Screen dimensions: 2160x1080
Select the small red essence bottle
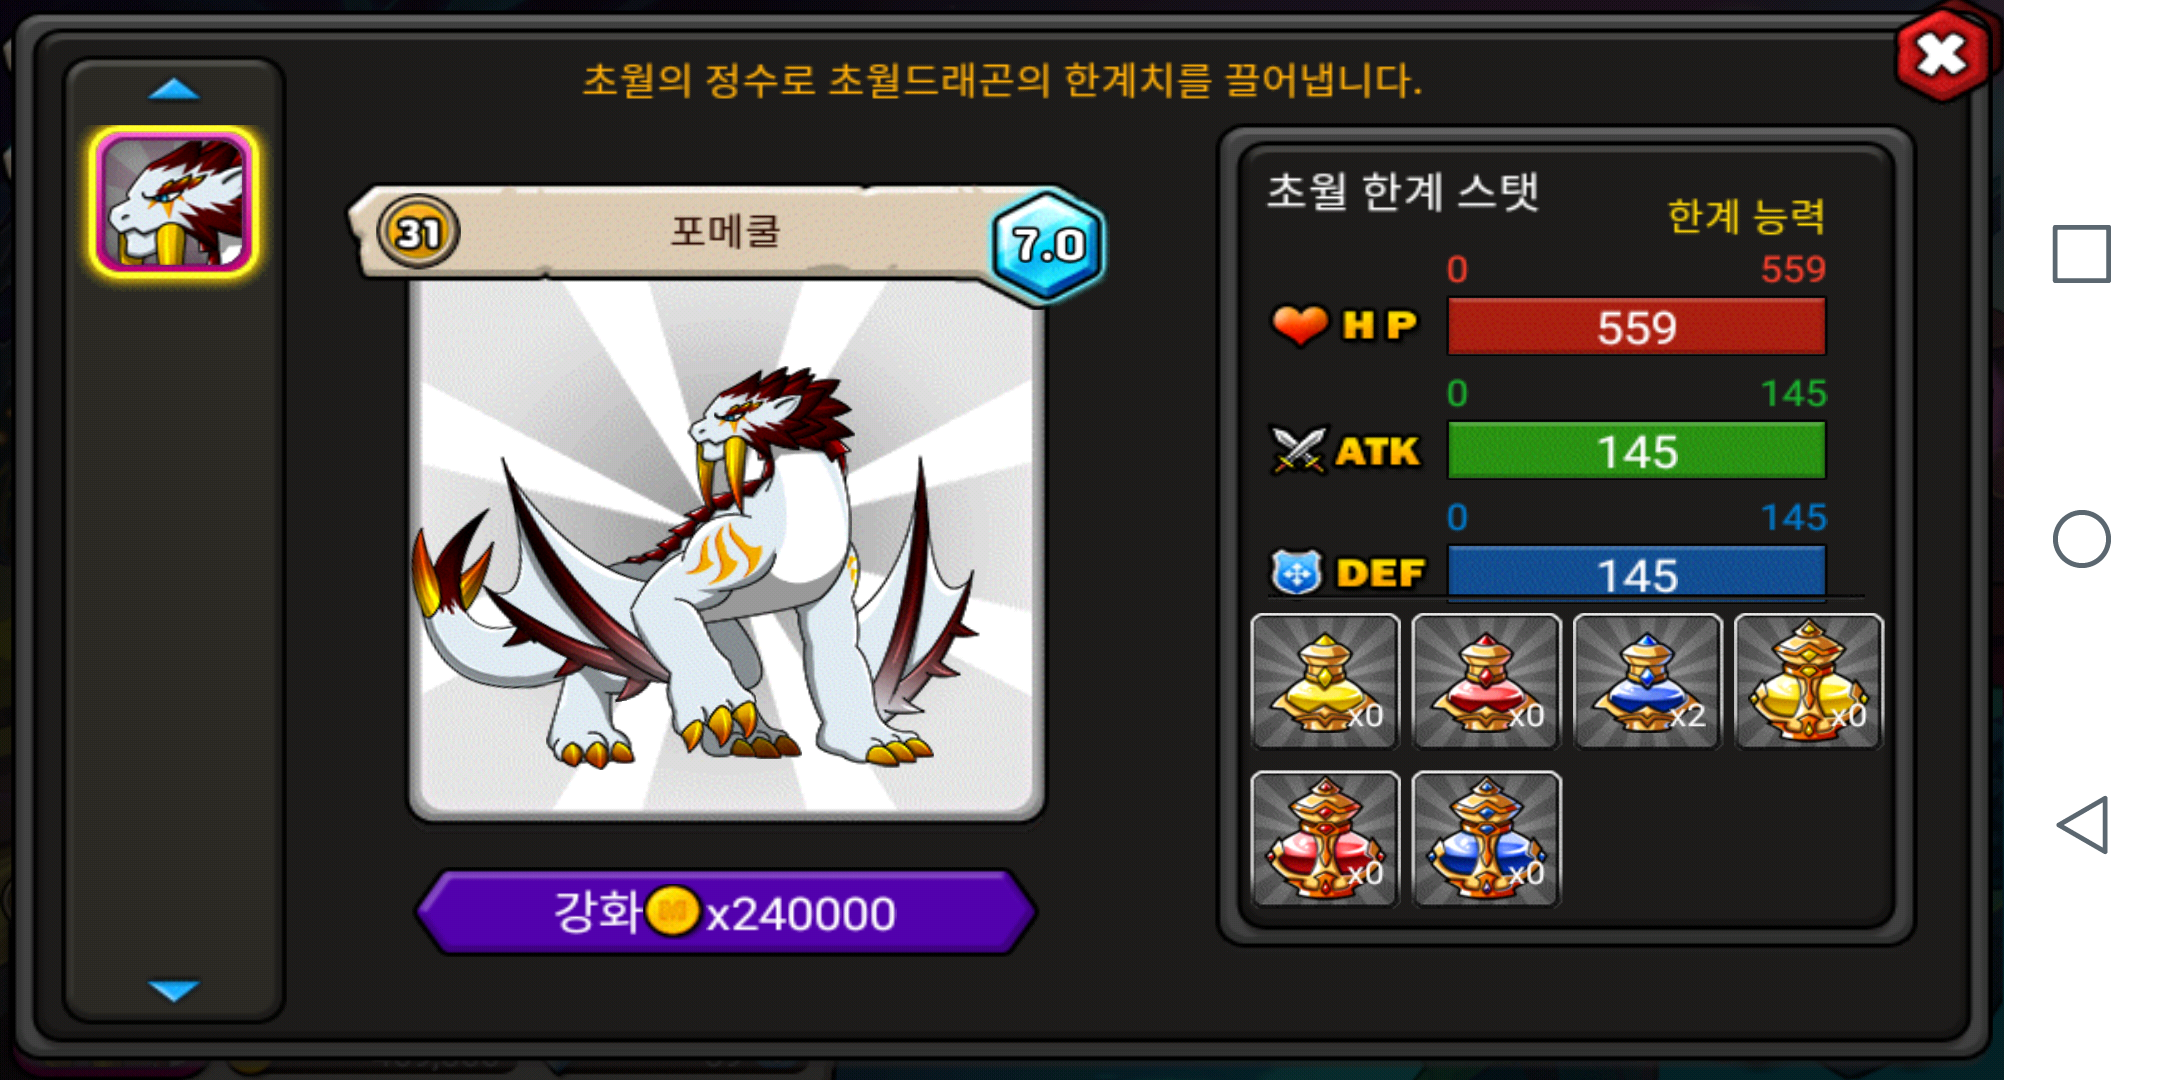(x=1486, y=681)
